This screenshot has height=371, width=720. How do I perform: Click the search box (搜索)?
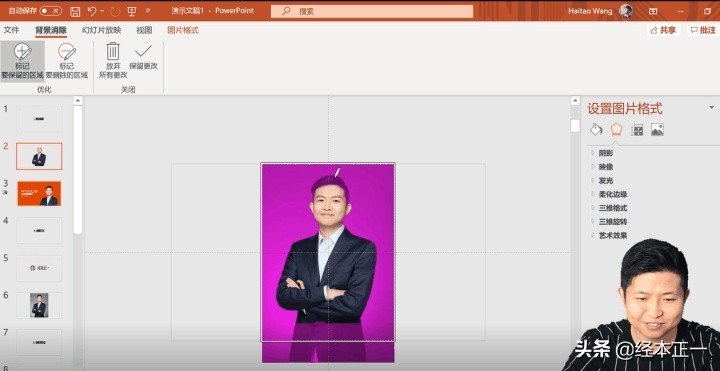372,11
